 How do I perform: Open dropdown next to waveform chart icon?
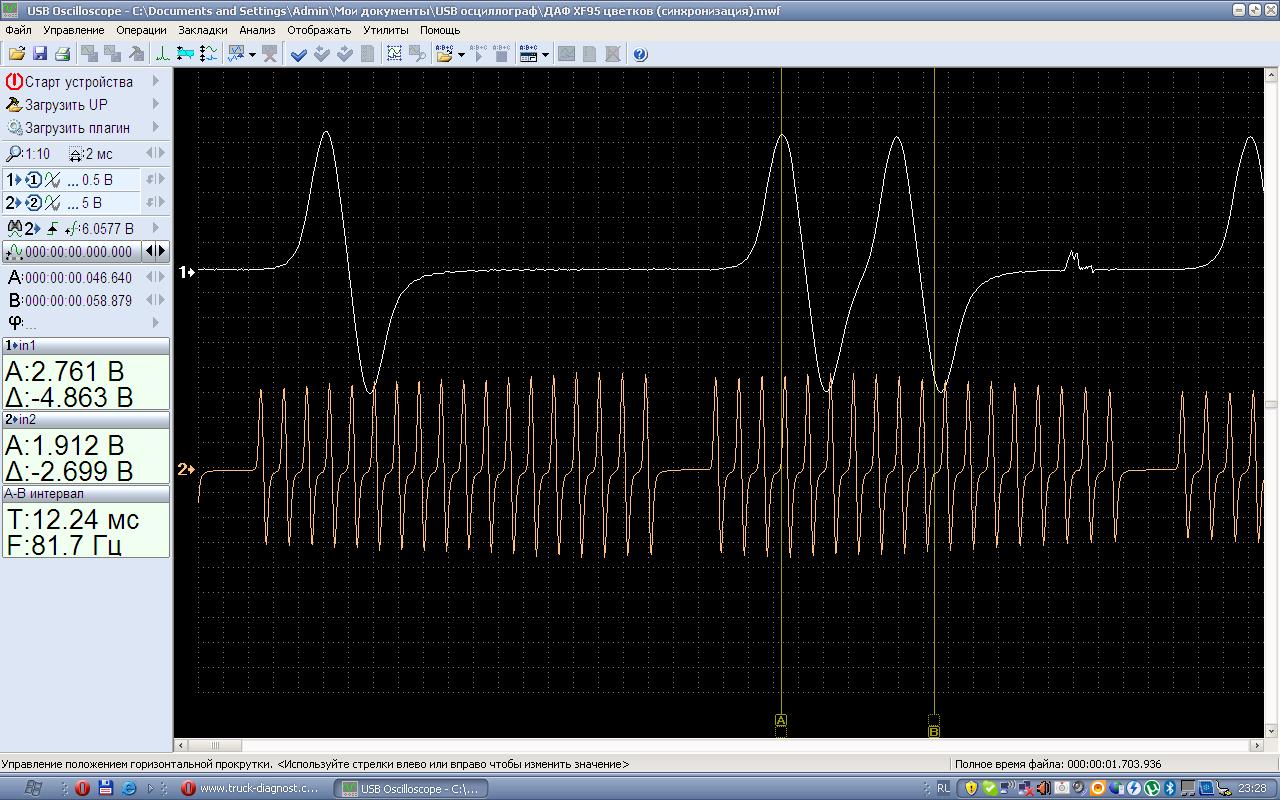(x=252, y=55)
